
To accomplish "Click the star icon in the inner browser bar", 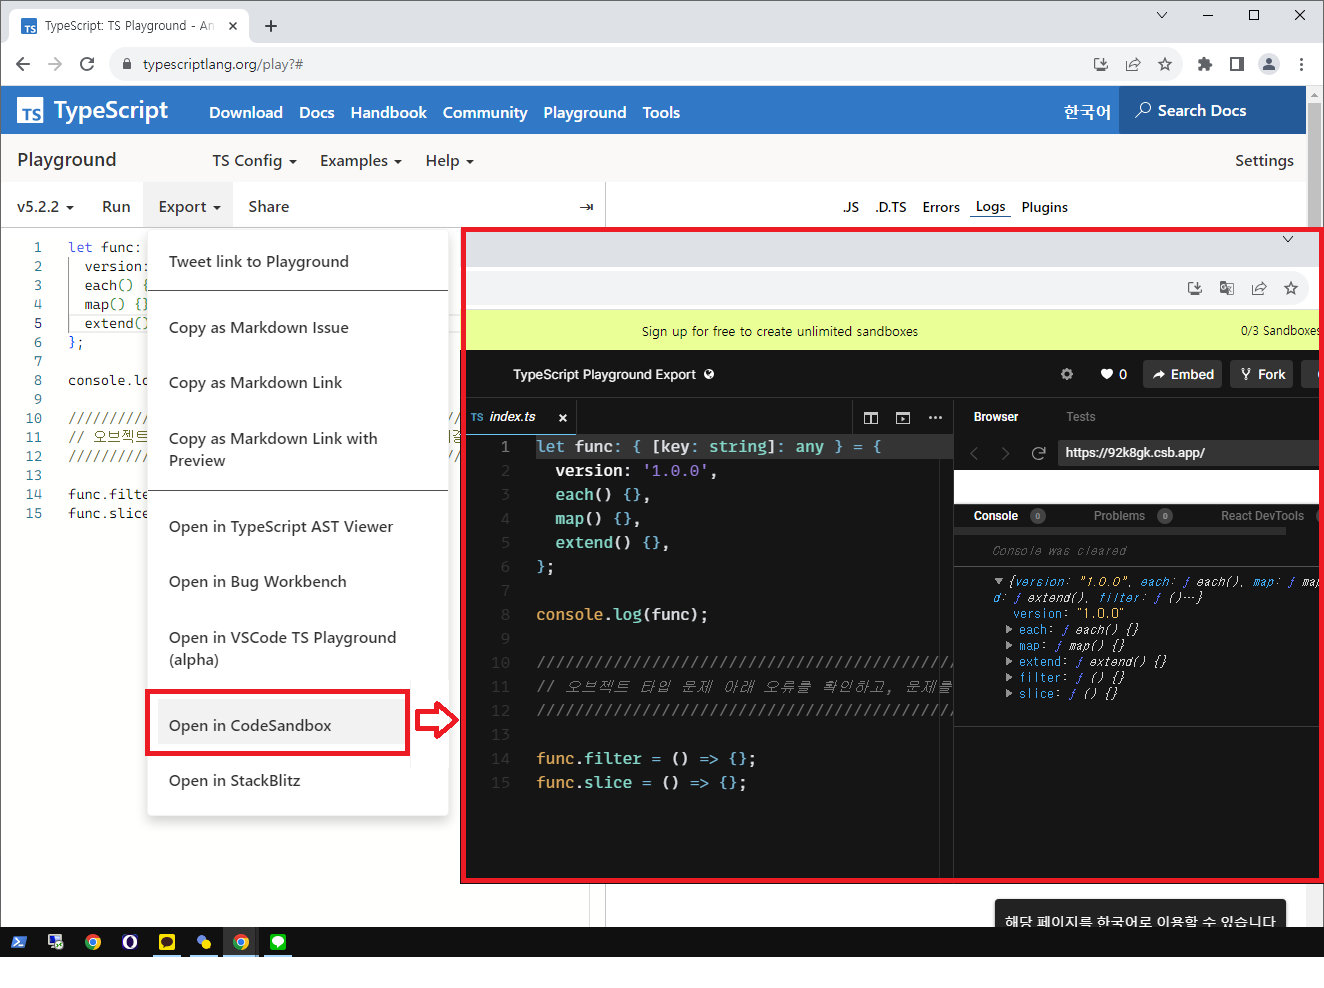I will [x=1291, y=288].
